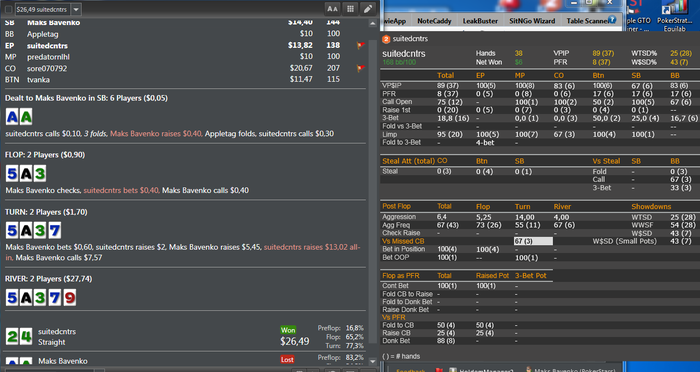
Task: Select player Appletag in BB row
Action: click(x=42, y=34)
